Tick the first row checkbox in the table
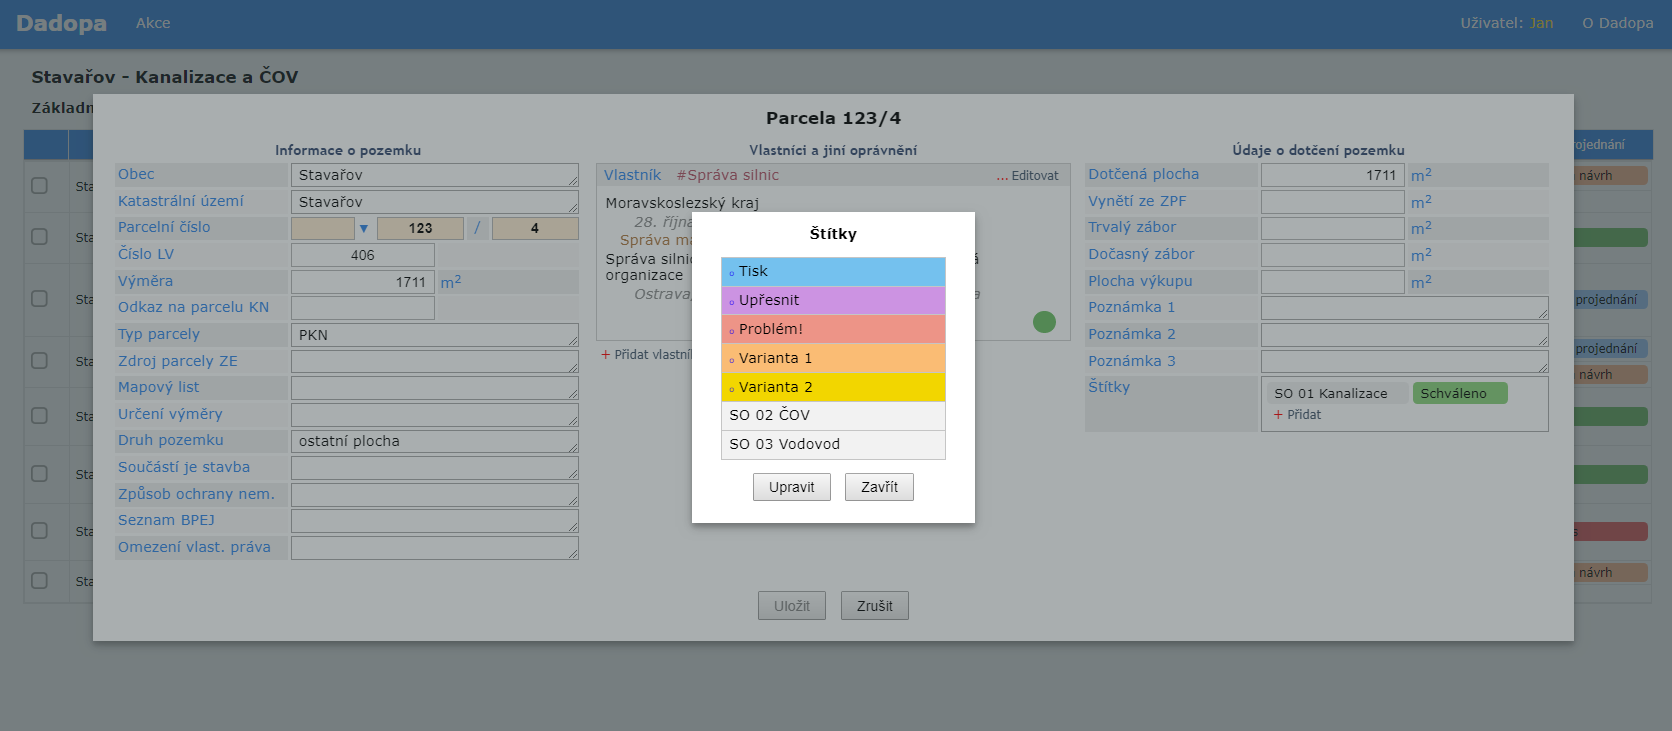The width and height of the screenshot is (1672, 731). point(39,186)
